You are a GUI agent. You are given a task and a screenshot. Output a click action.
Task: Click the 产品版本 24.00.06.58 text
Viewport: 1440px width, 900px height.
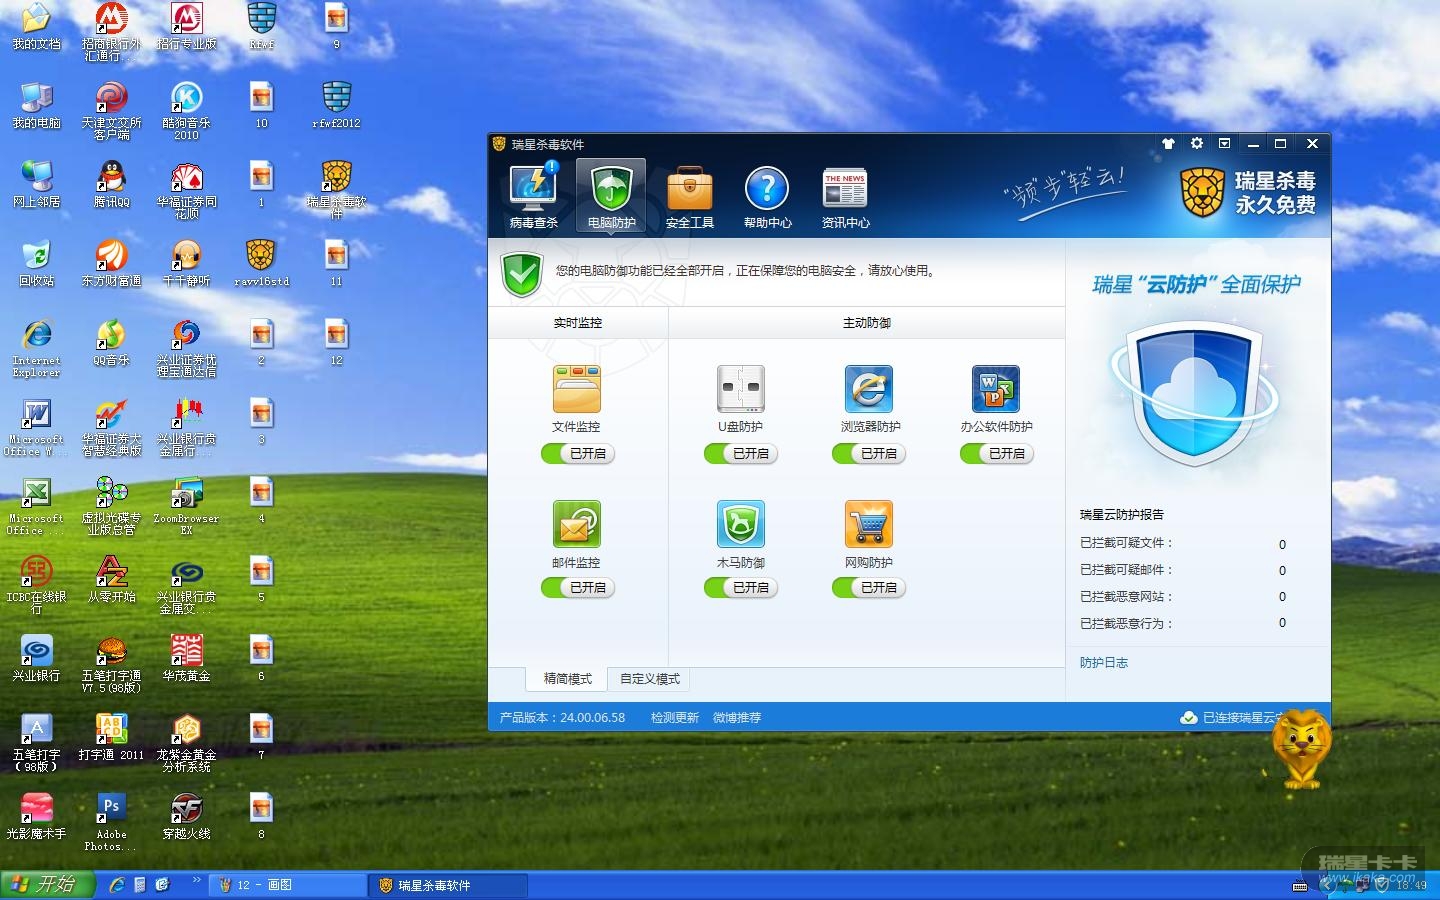point(562,718)
